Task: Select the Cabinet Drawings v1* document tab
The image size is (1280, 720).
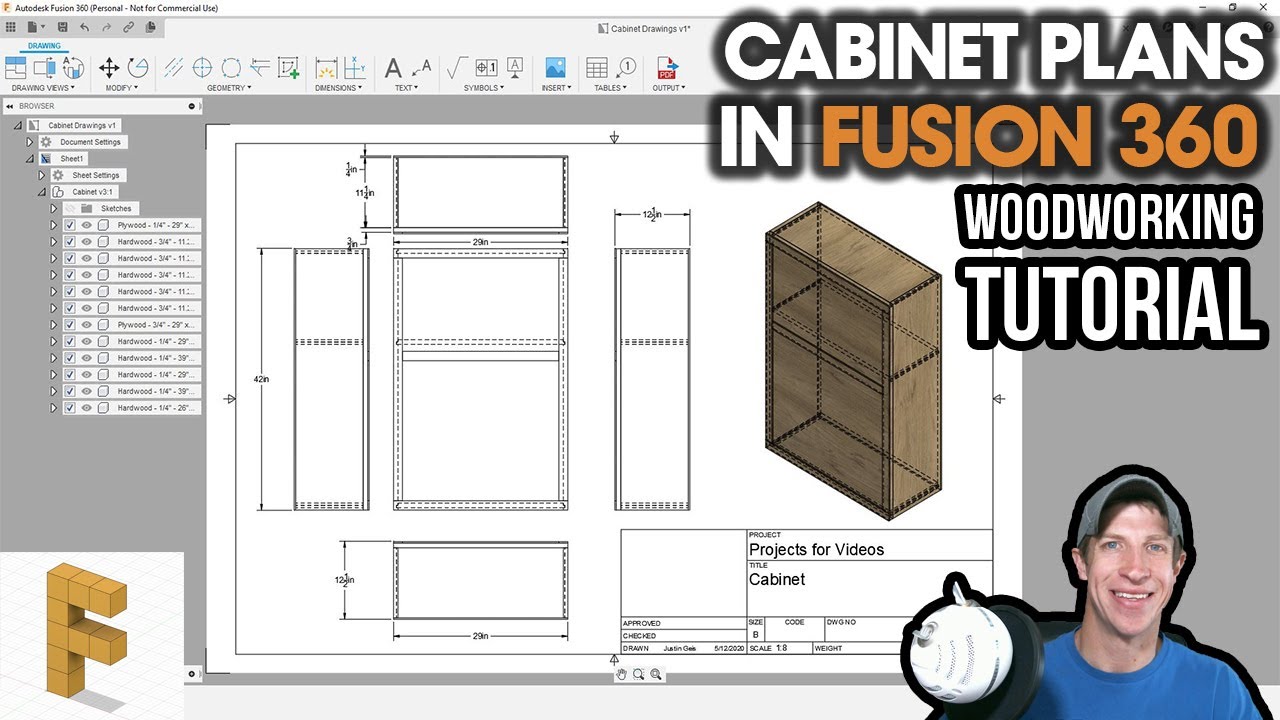Action: coord(645,29)
